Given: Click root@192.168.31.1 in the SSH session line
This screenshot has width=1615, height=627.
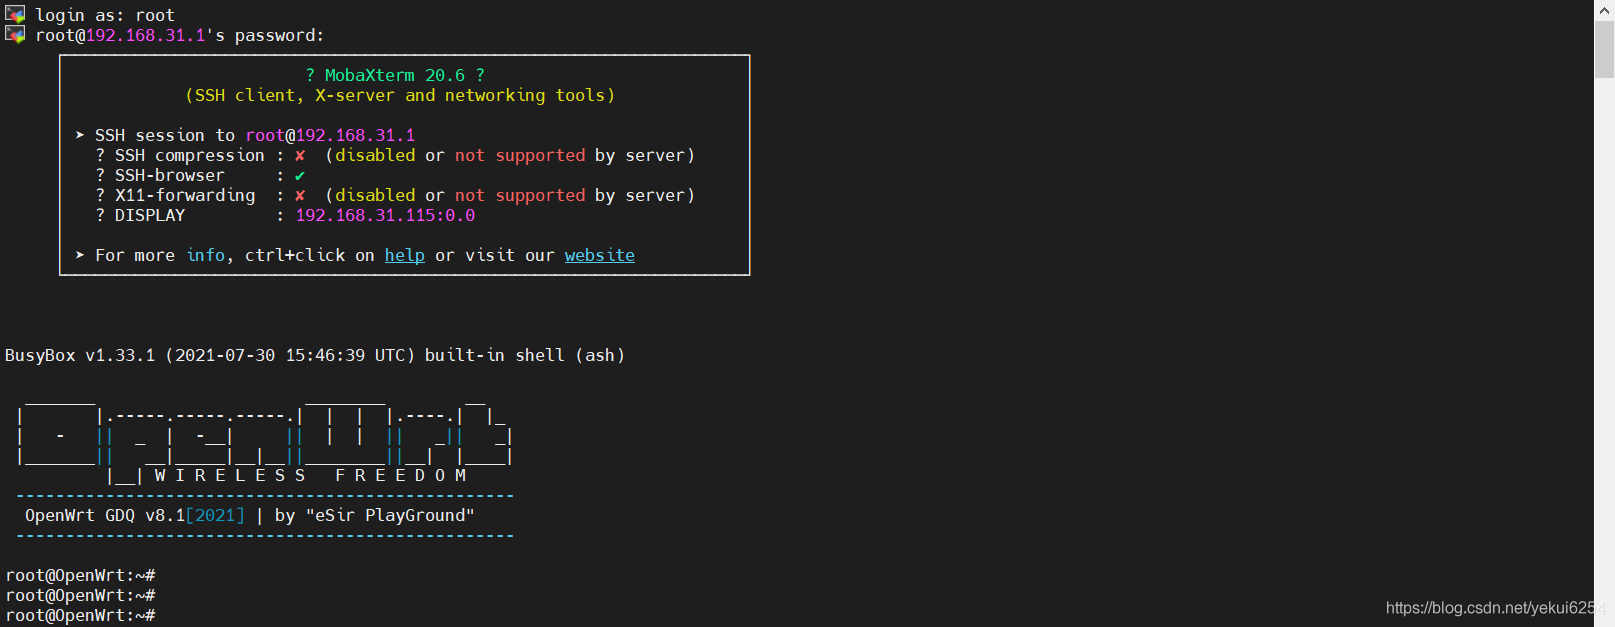Looking at the screenshot, I should [330, 135].
